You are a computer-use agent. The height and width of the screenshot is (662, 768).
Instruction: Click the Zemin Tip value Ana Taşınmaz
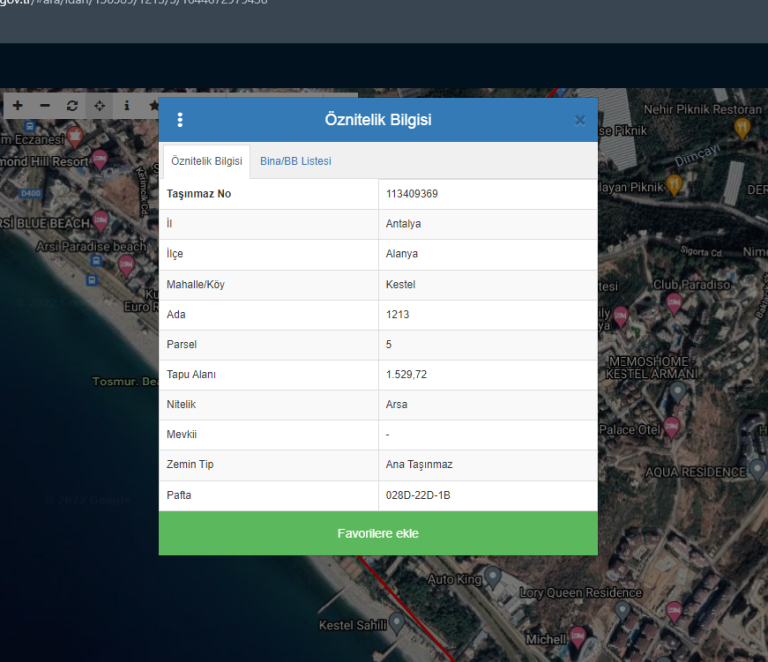(419, 464)
